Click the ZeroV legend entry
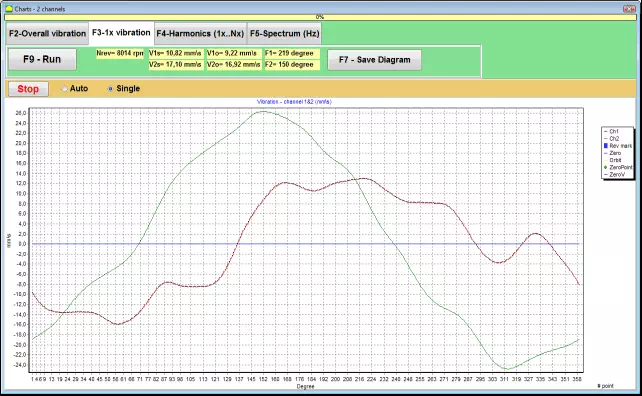 [615, 174]
